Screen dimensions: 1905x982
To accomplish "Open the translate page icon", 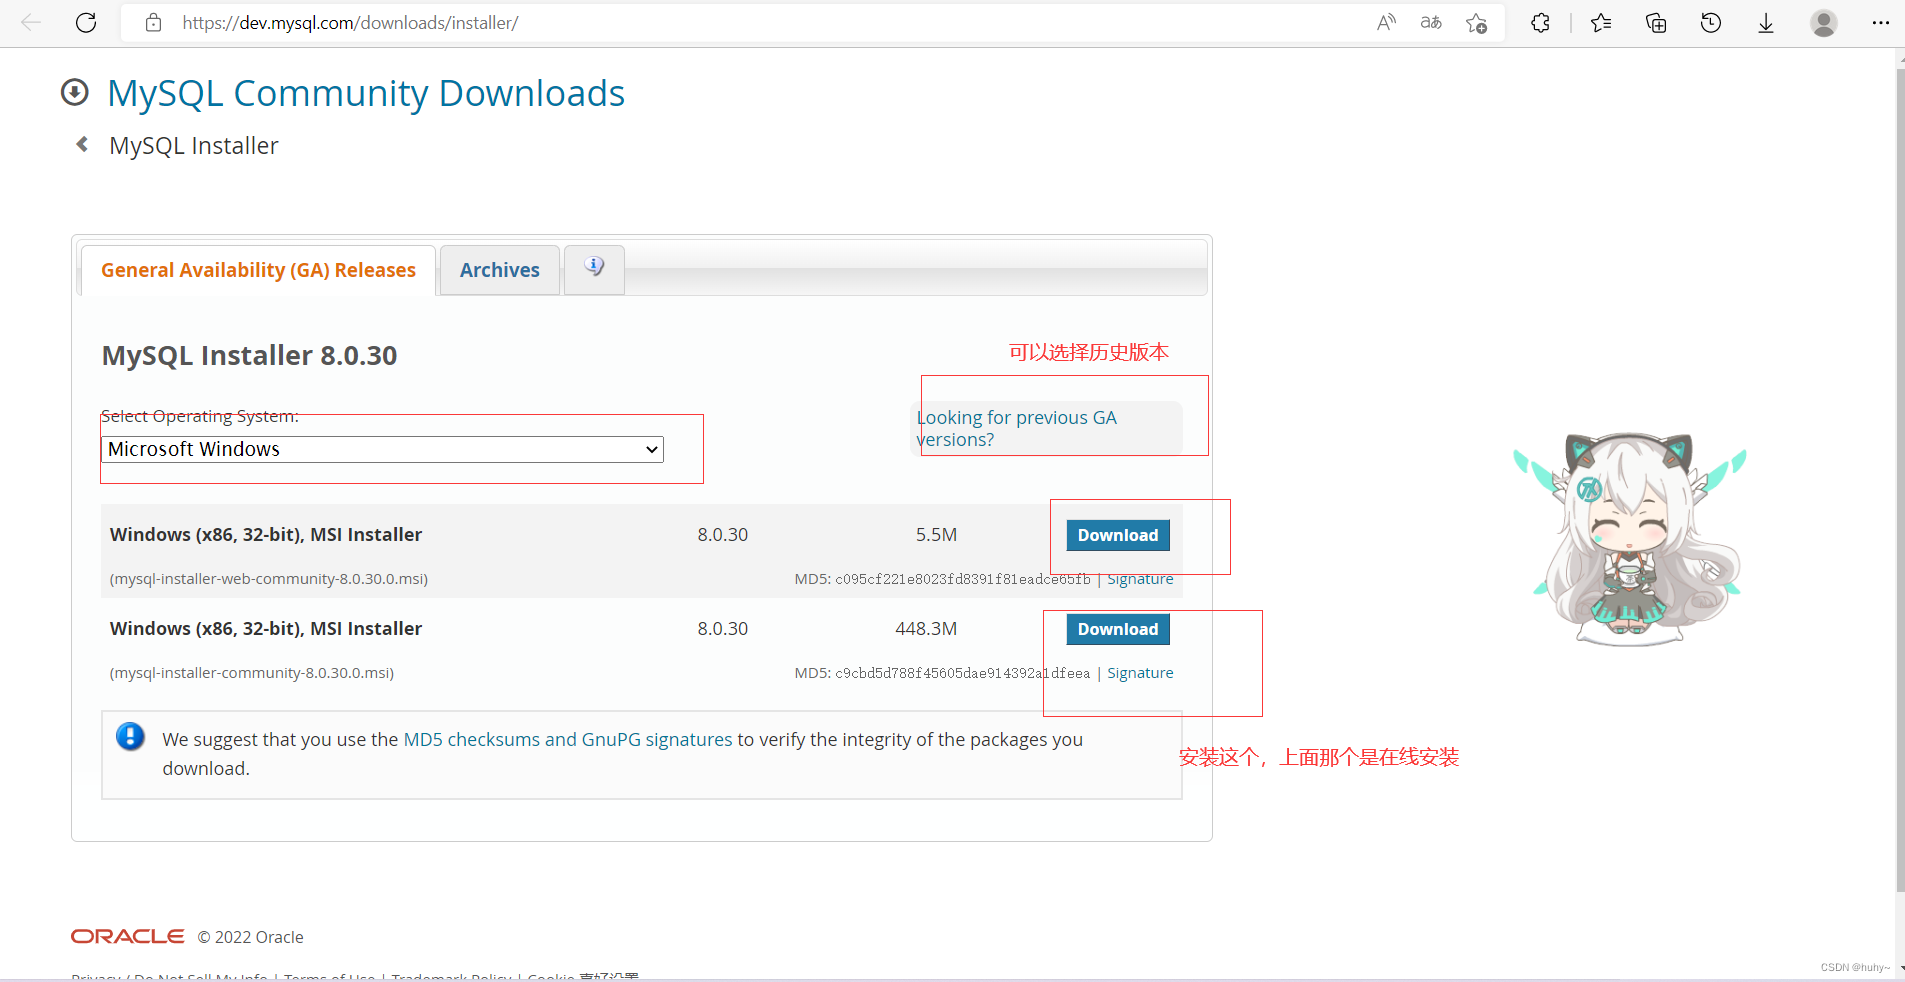I will click(x=1431, y=22).
